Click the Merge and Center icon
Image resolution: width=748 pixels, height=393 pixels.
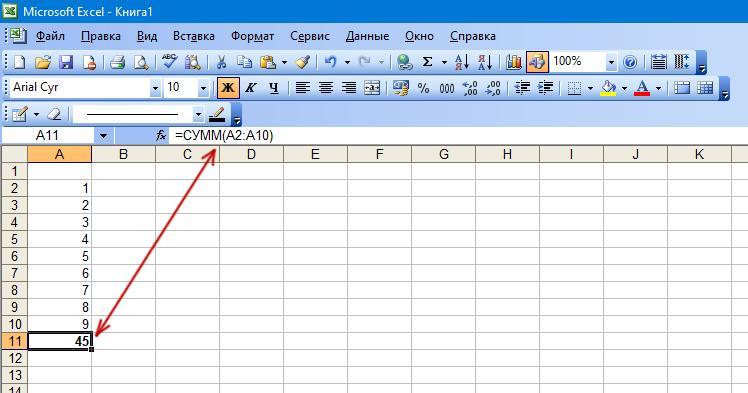click(x=372, y=88)
